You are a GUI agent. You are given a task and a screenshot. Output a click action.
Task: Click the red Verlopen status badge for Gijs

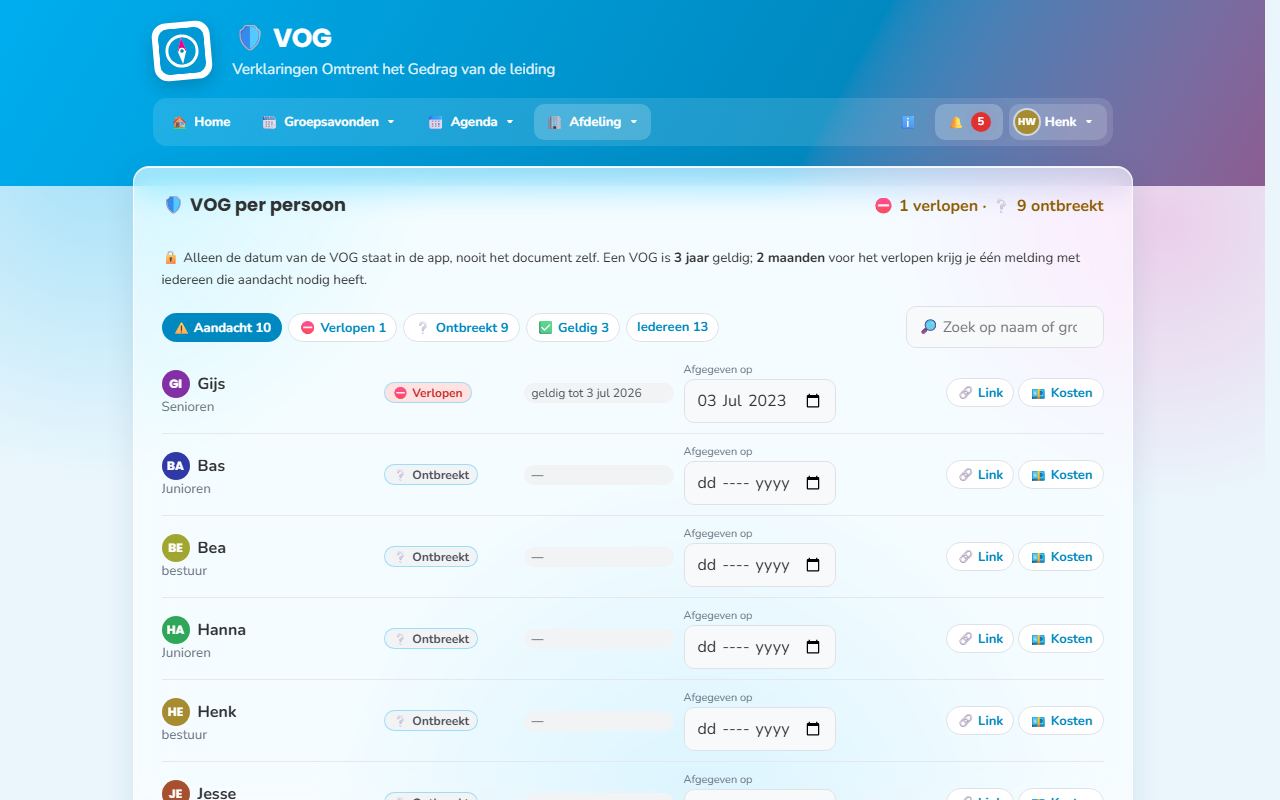(428, 393)
